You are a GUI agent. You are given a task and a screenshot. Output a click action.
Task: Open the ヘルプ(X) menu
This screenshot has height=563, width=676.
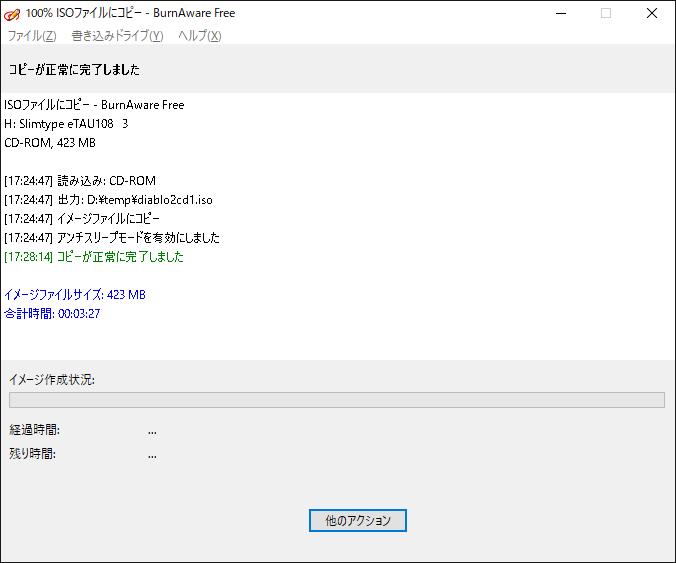click(200, 36)
